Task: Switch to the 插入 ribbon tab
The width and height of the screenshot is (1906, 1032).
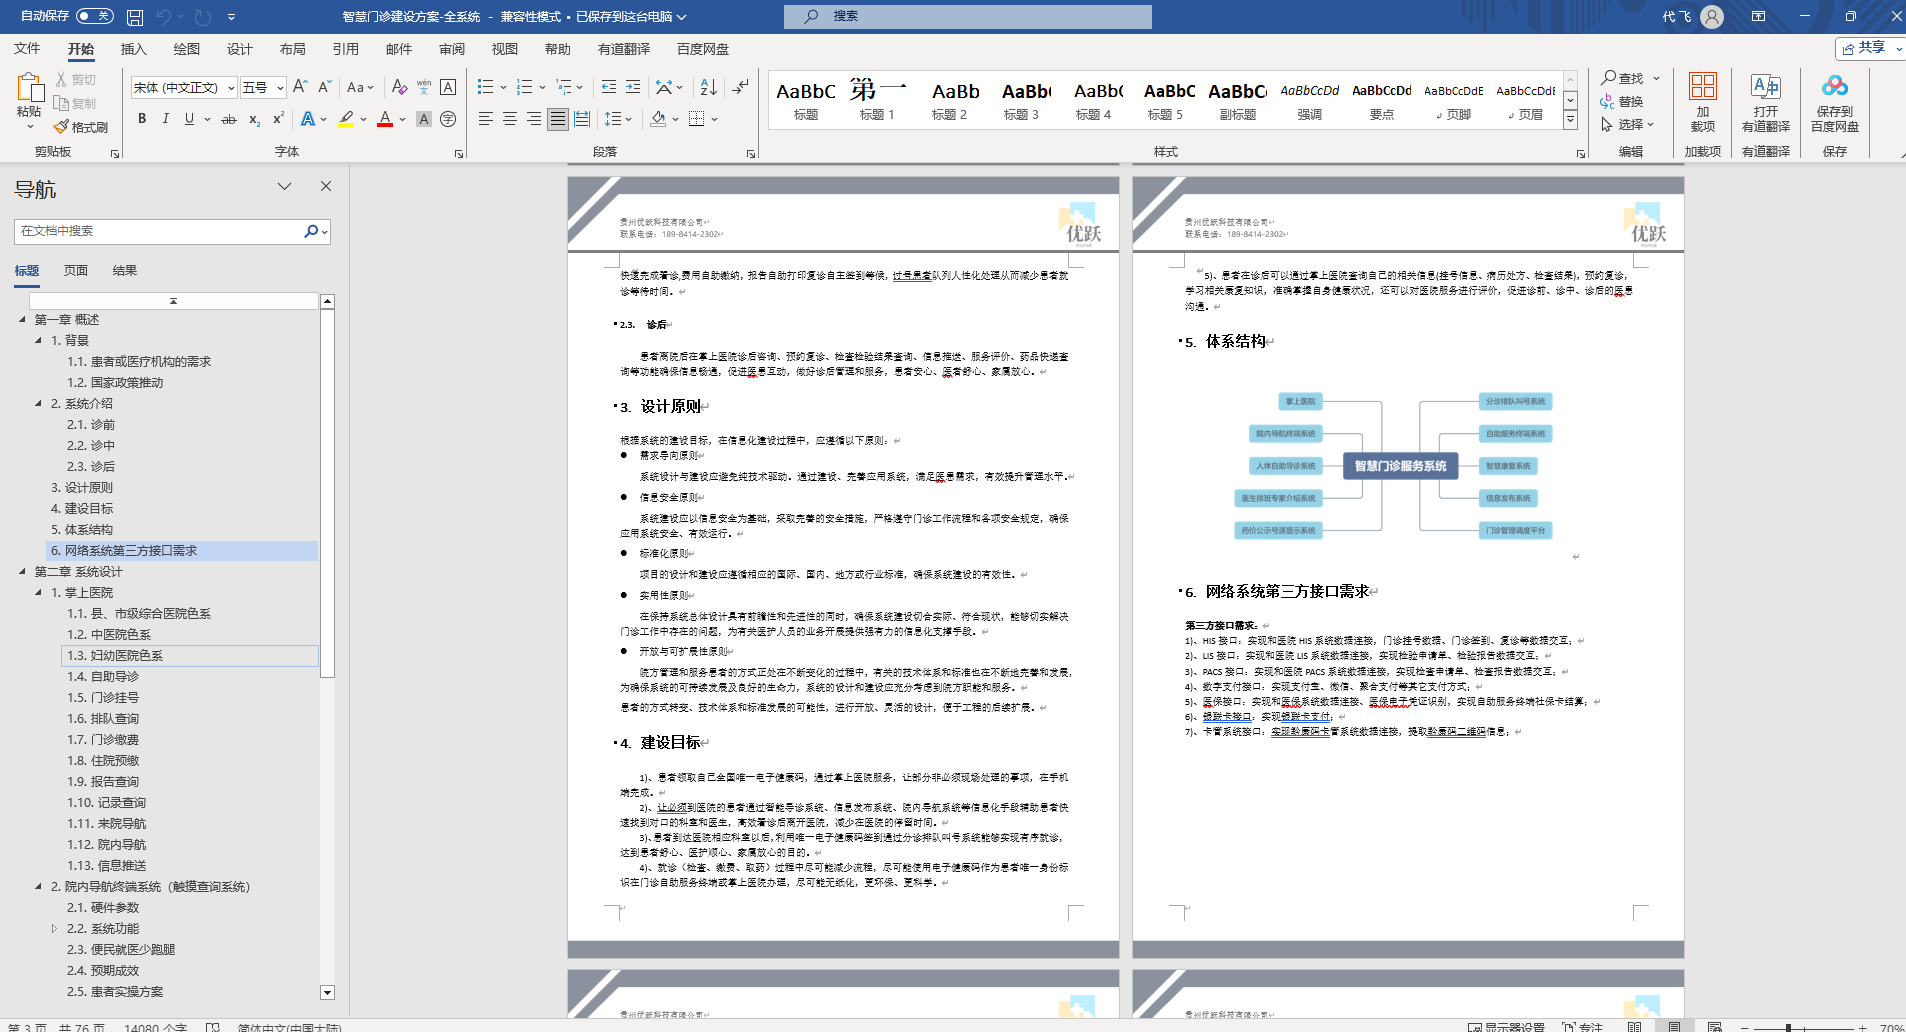Action: pos(133,49)
